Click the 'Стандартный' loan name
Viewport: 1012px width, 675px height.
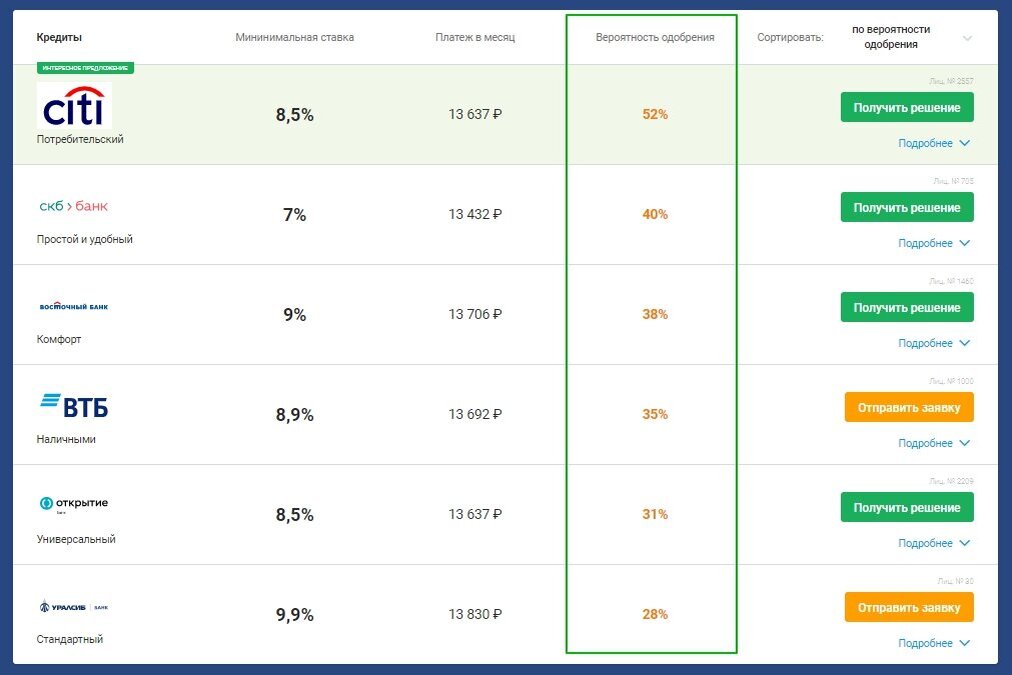coord(70,640)
